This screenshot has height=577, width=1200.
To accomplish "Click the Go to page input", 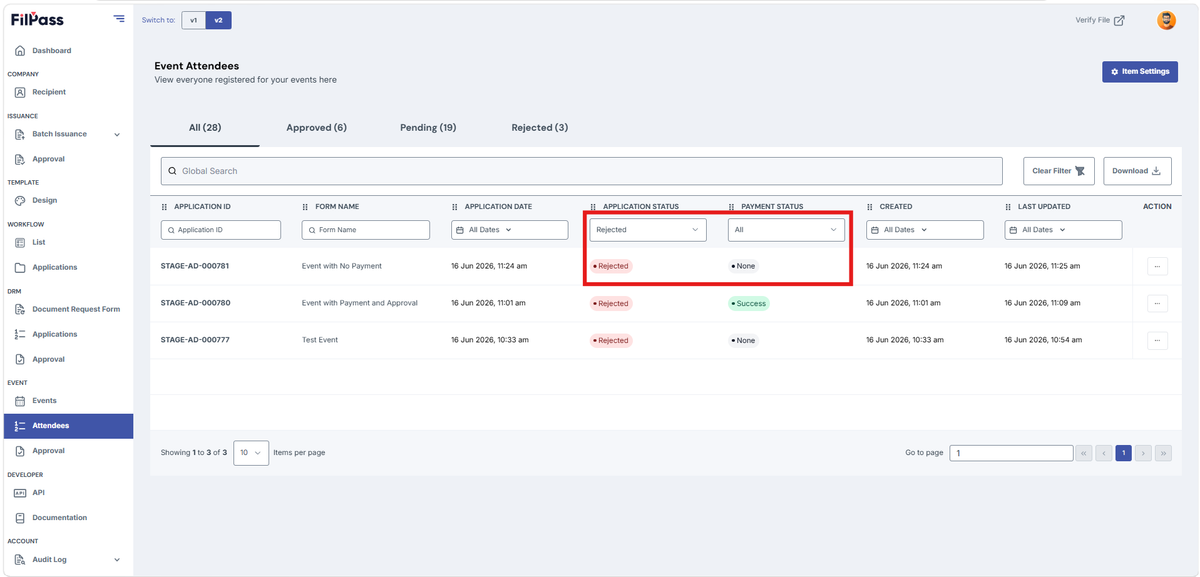I will 1011,453.
